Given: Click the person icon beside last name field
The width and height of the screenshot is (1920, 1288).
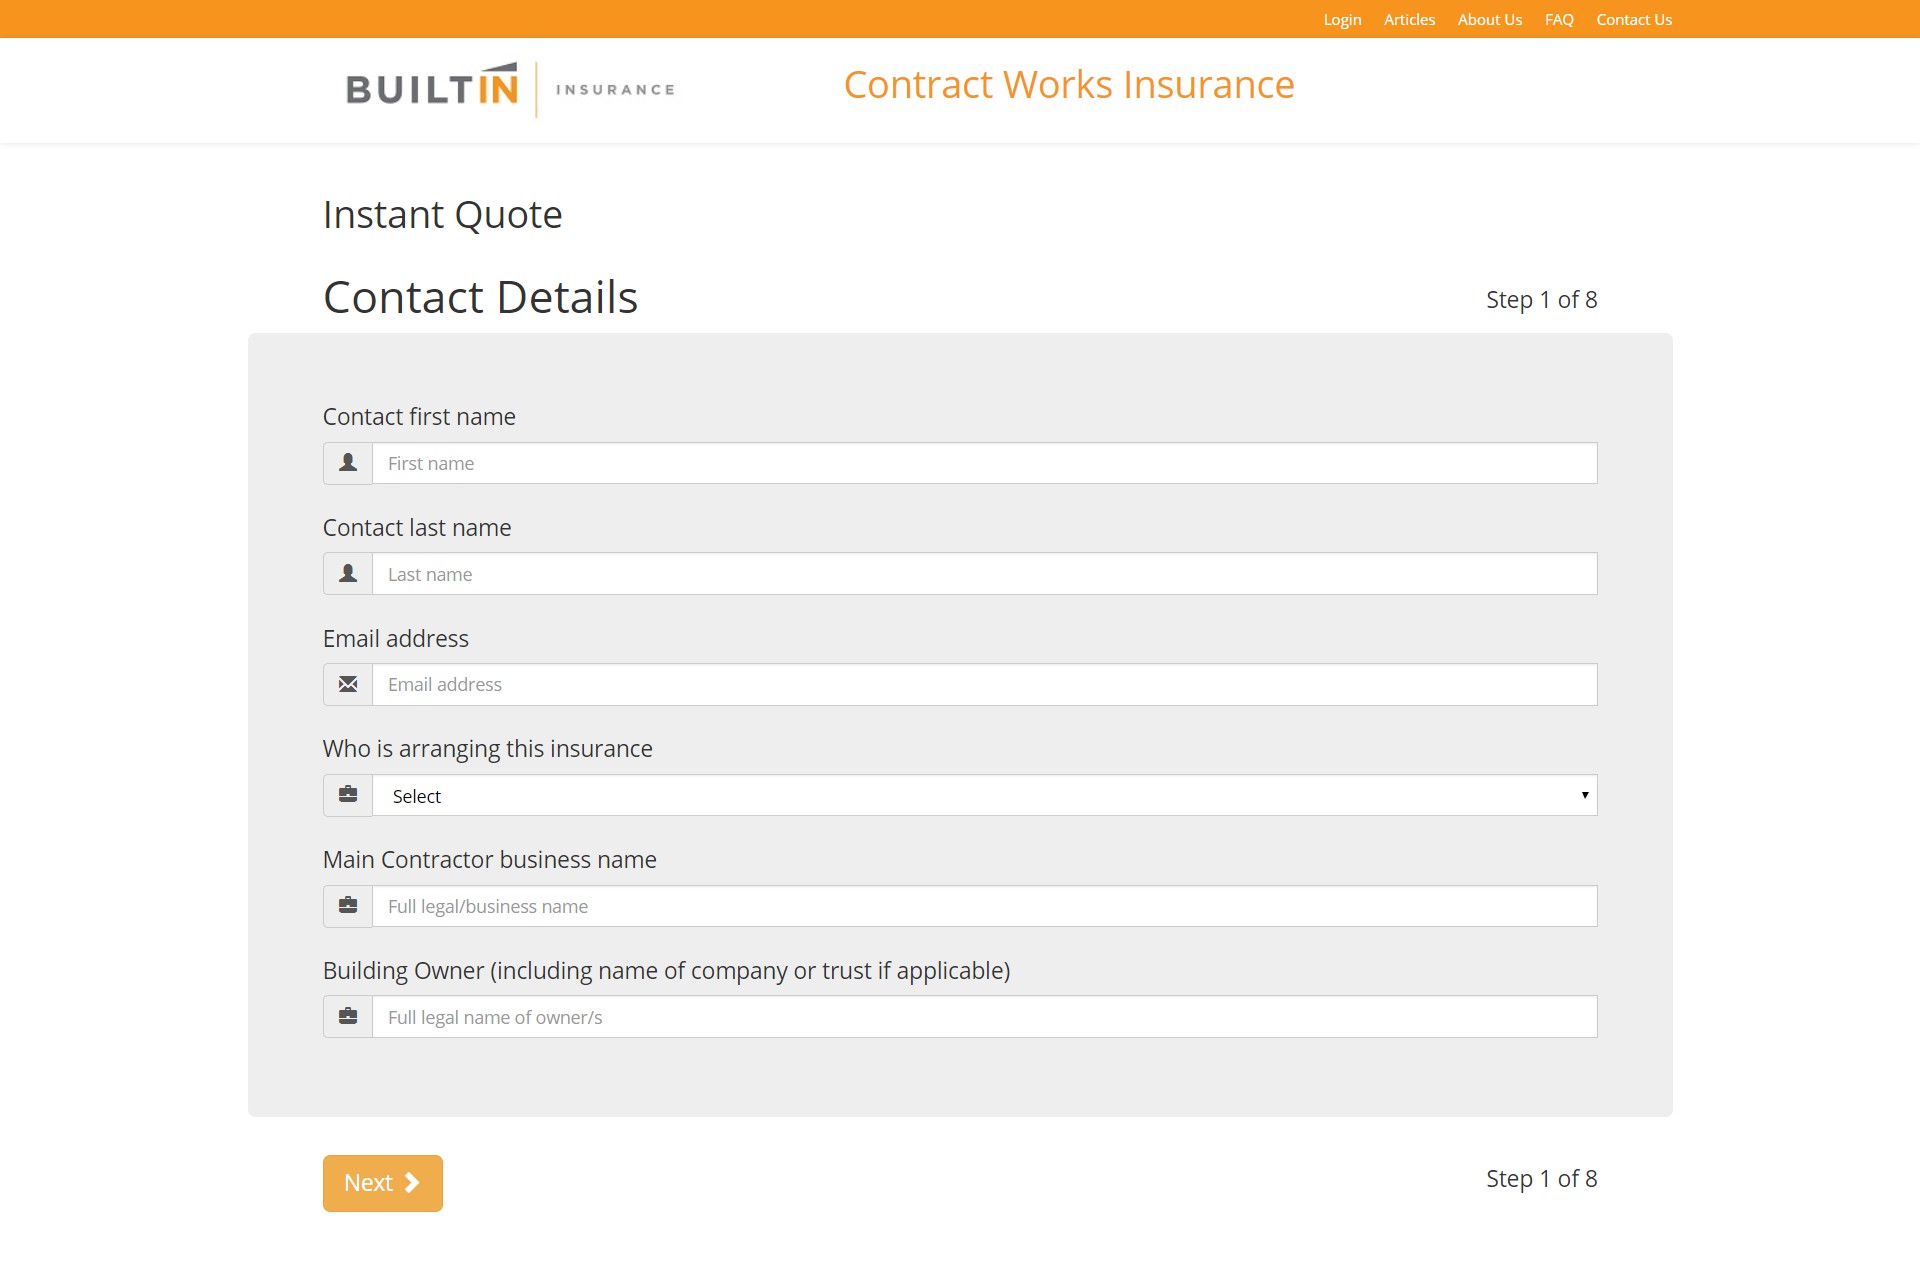Looking at the screenshot, I should point(347,573).
